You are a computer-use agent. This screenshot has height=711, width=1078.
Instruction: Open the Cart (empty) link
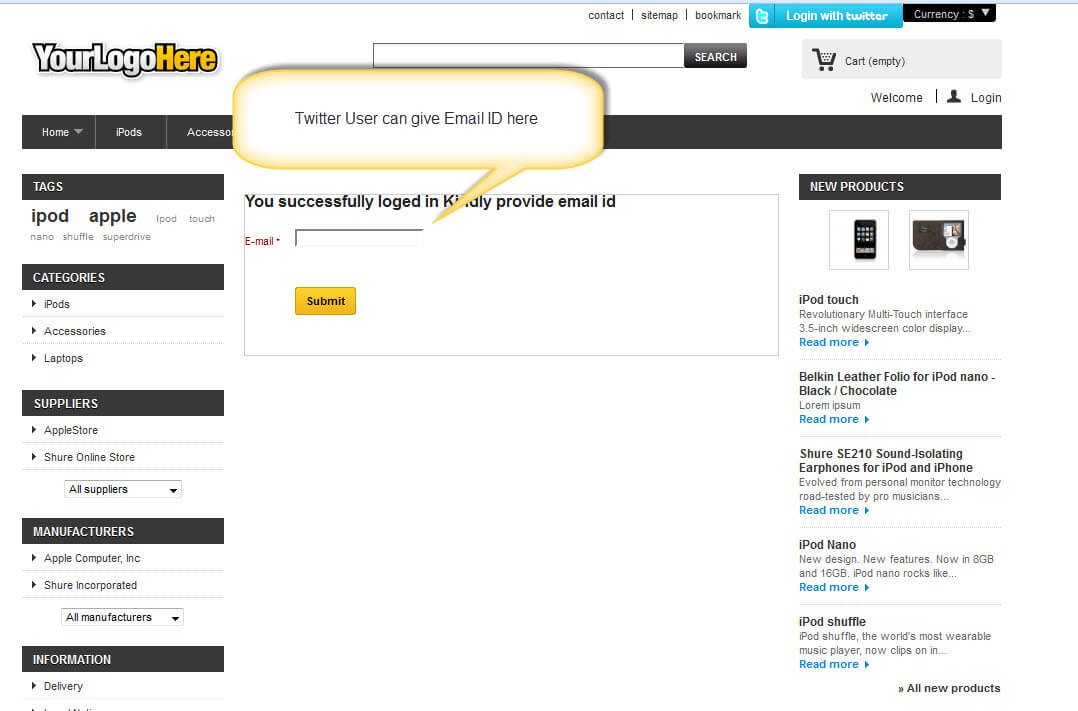(x=874, y=61)
